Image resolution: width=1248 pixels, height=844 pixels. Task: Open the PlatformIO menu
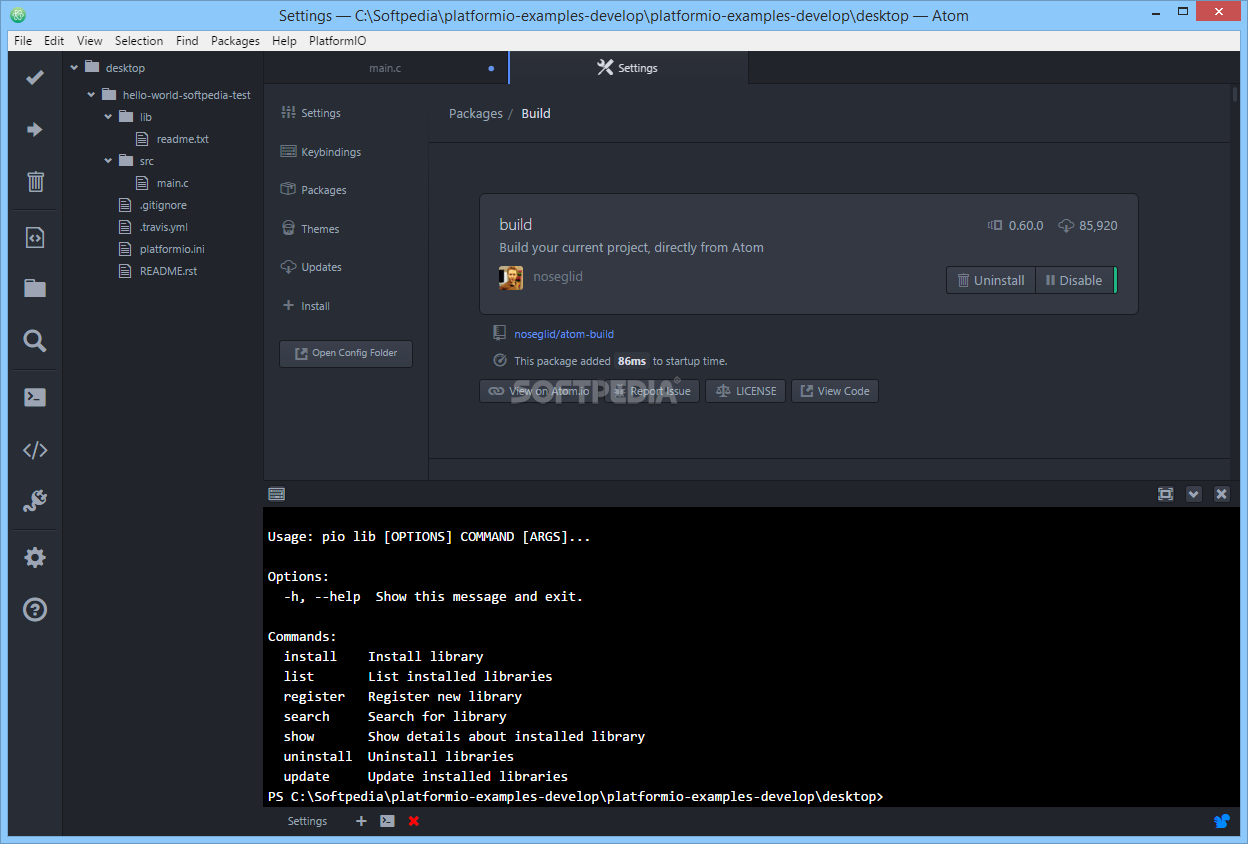(338, 41)
